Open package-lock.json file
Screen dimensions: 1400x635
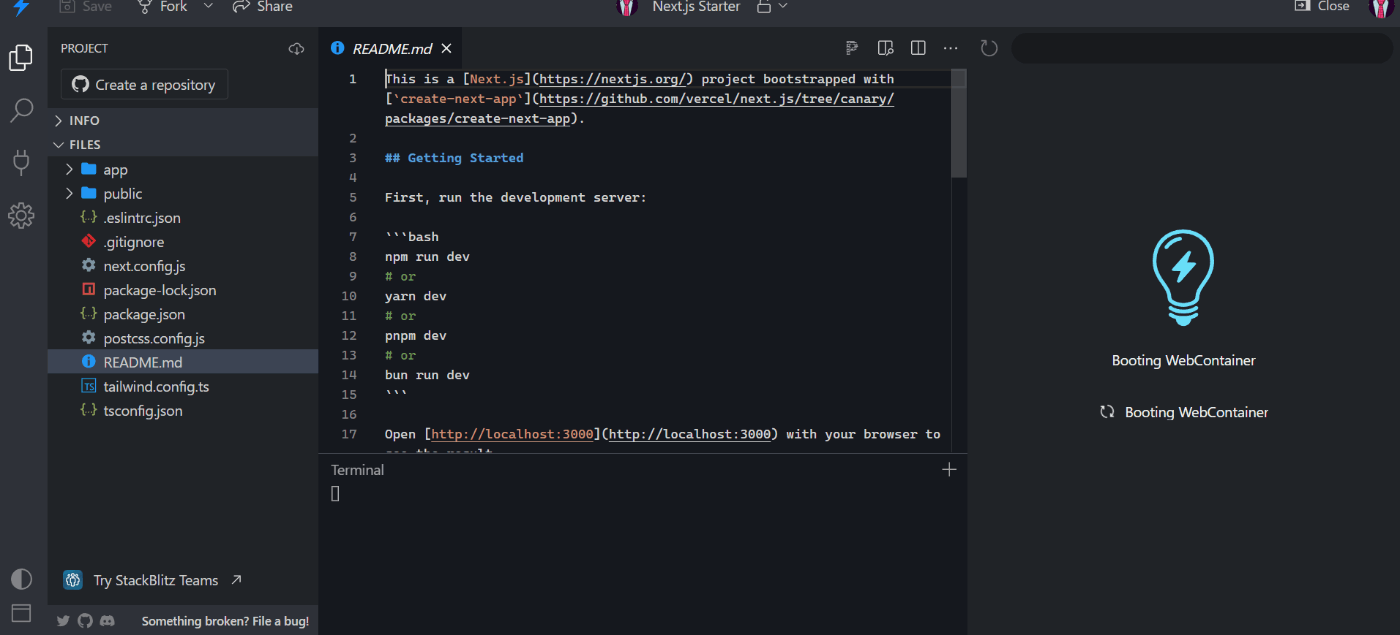coord(183,290)
